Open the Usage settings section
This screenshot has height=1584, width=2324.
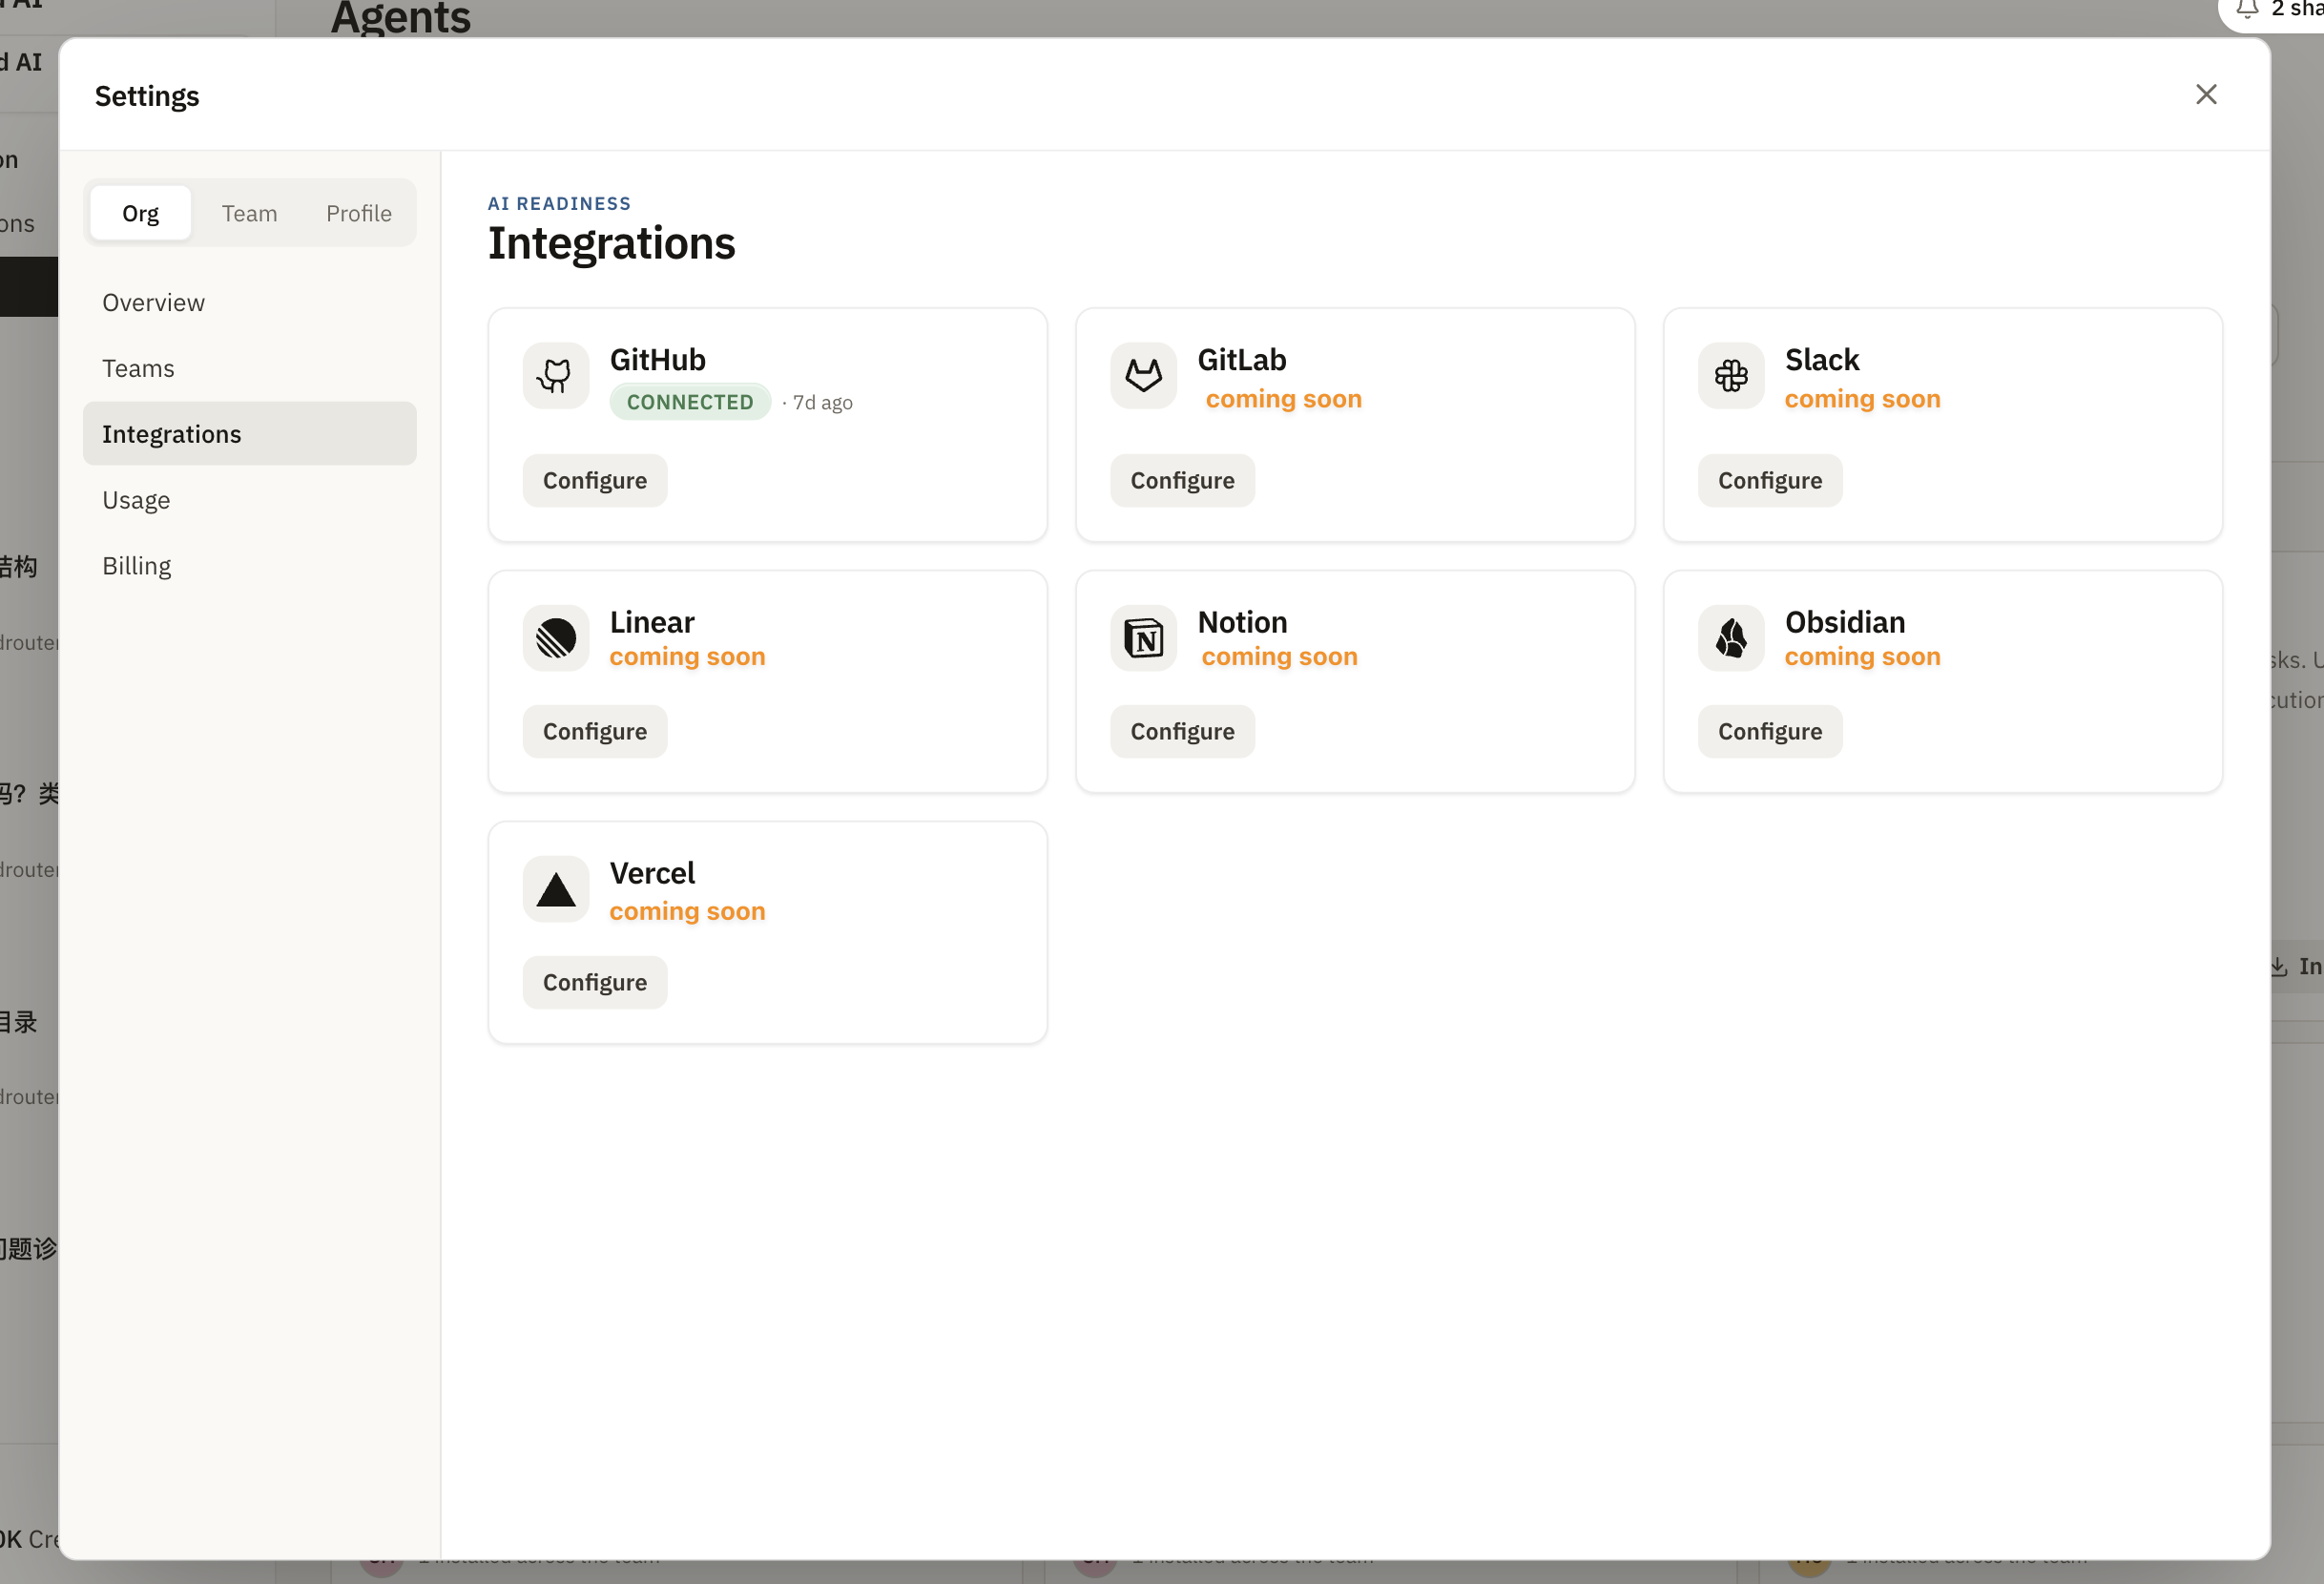pyautogui.click(x=249, y=500)
